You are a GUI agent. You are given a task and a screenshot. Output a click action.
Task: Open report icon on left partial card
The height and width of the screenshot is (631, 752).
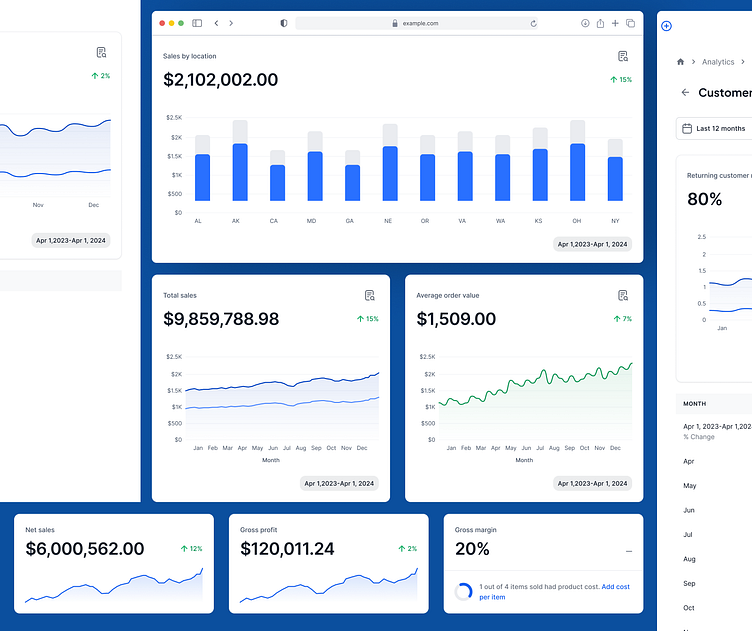101,53
